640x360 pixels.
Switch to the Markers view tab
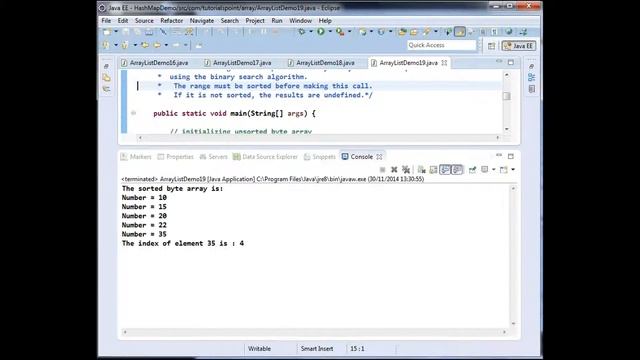[x=136, y=157]
